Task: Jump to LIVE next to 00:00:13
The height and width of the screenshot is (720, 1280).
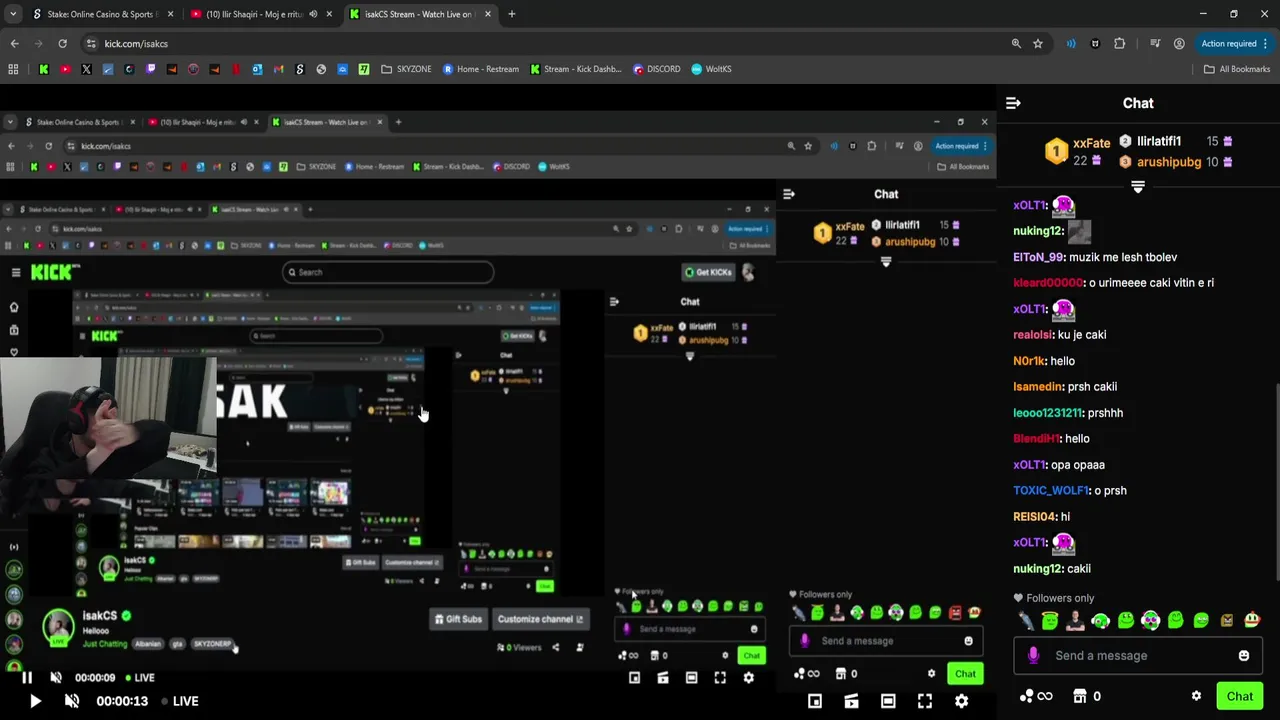Action: pyautogui.click(x=179, y=701)
